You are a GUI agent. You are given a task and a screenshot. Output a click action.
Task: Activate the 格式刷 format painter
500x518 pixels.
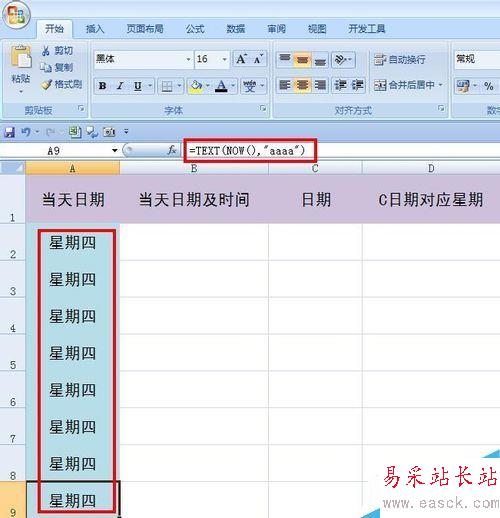[62, 84]
